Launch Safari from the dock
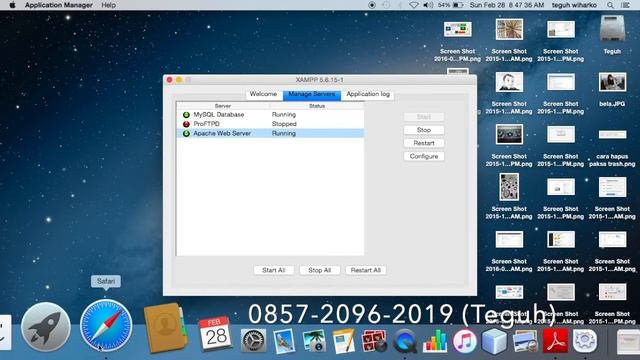This screenshot has height=360, width=640. (x=106, y=325)
